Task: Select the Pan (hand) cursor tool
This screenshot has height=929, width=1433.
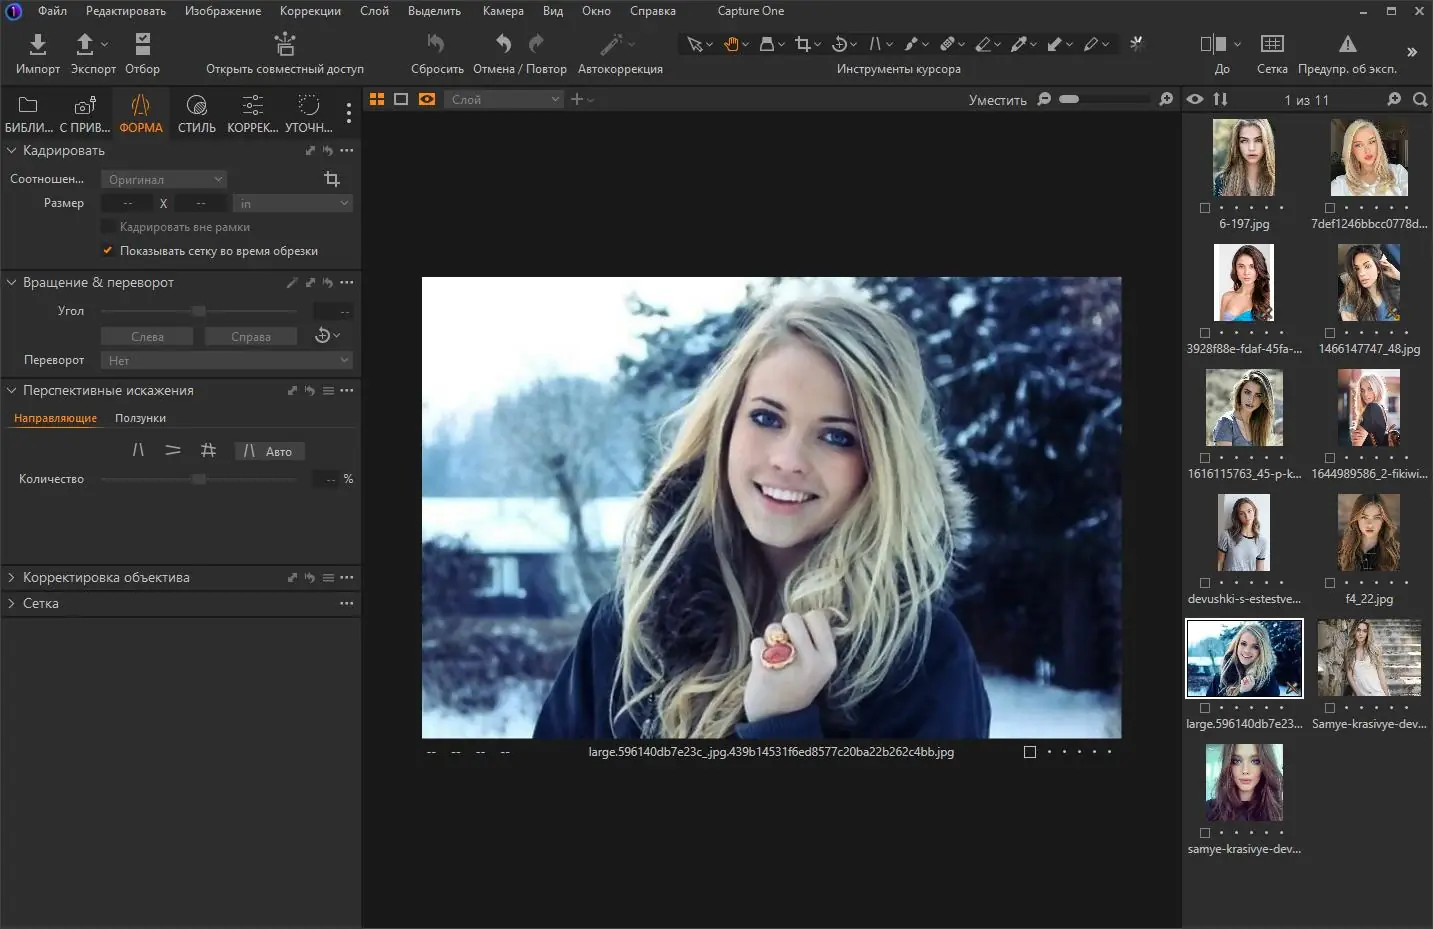Action: click(733, 44)
